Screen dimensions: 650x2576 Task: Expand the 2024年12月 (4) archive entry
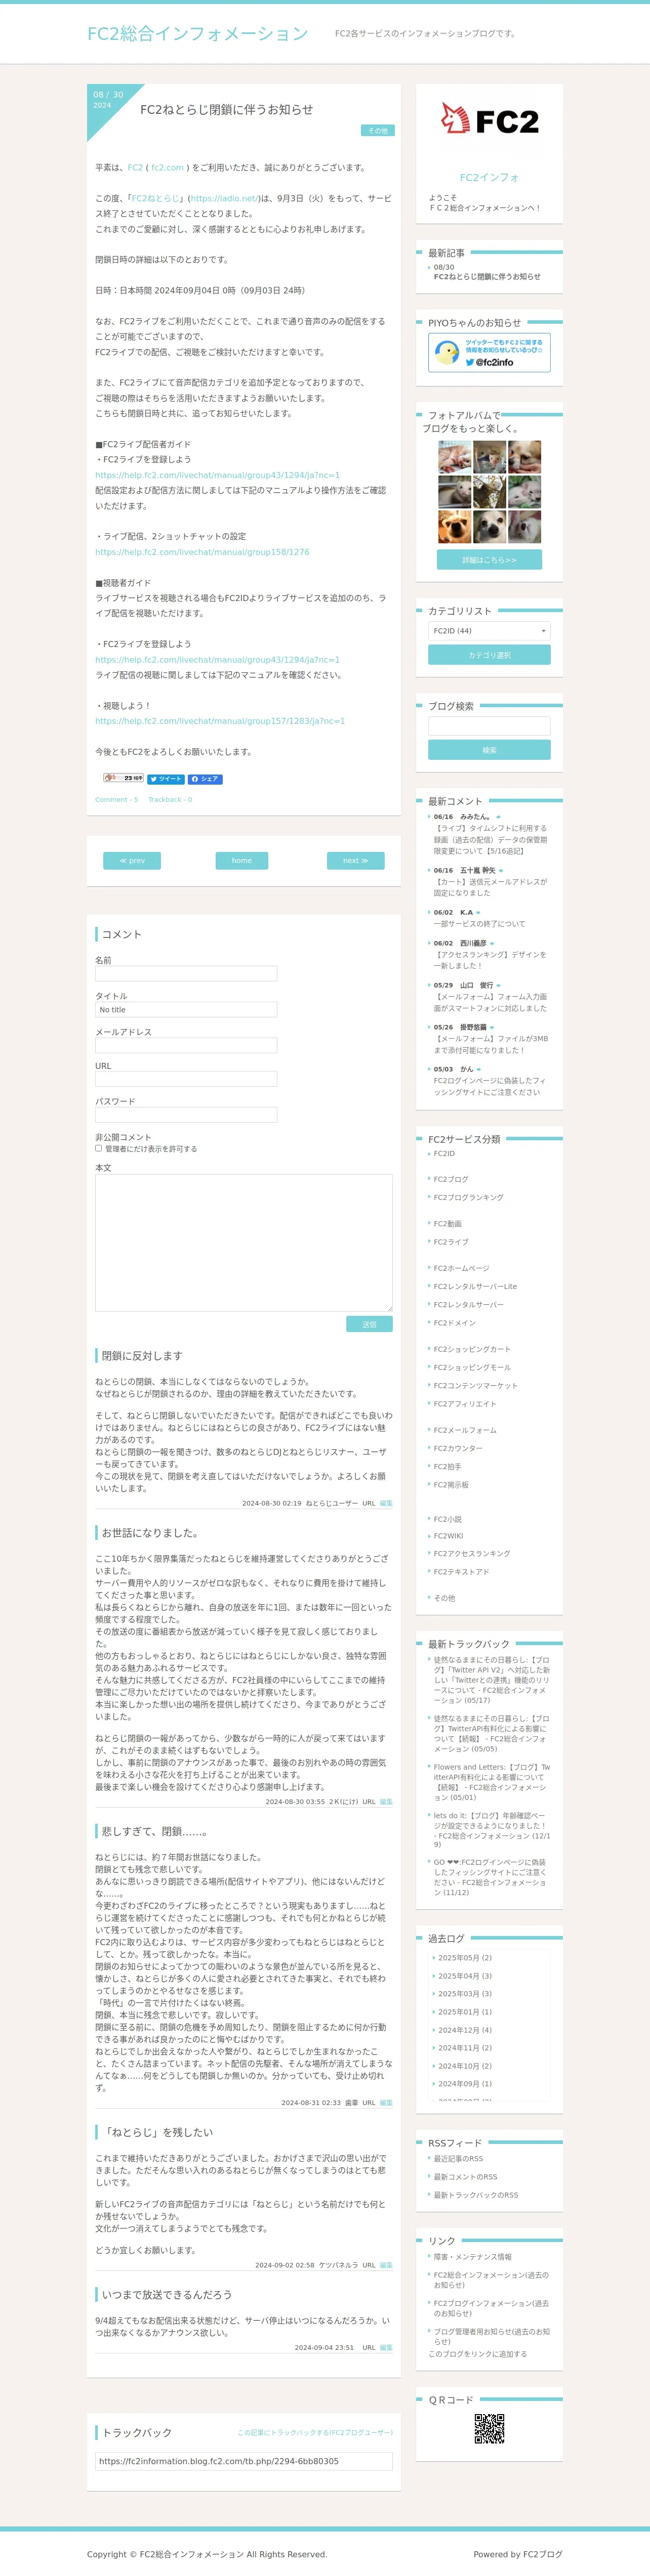(465, 2030)
